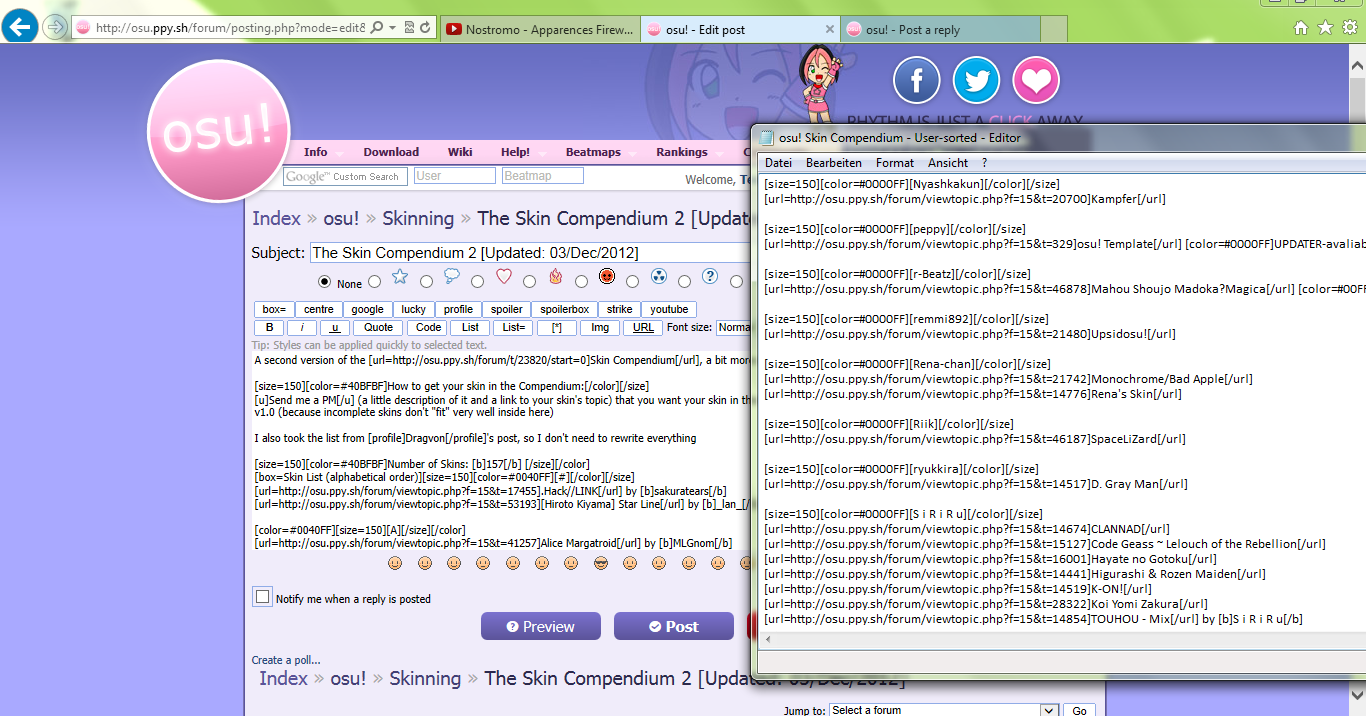This screenshot has height=716, width=1366.
Task: Open the Datei menu in the Editor window
Action: pos(778,163)
